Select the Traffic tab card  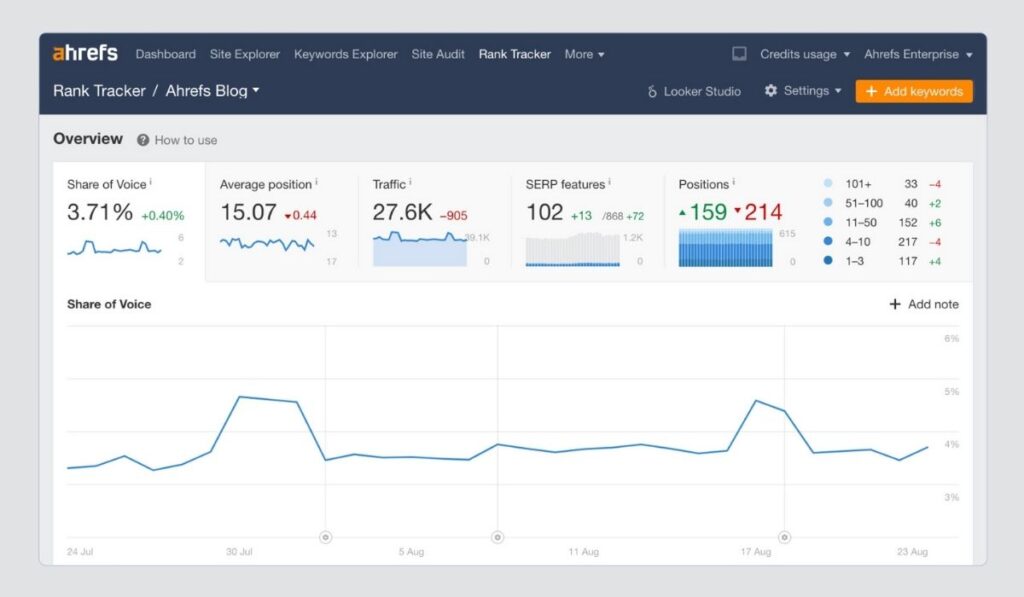[434, 222]
